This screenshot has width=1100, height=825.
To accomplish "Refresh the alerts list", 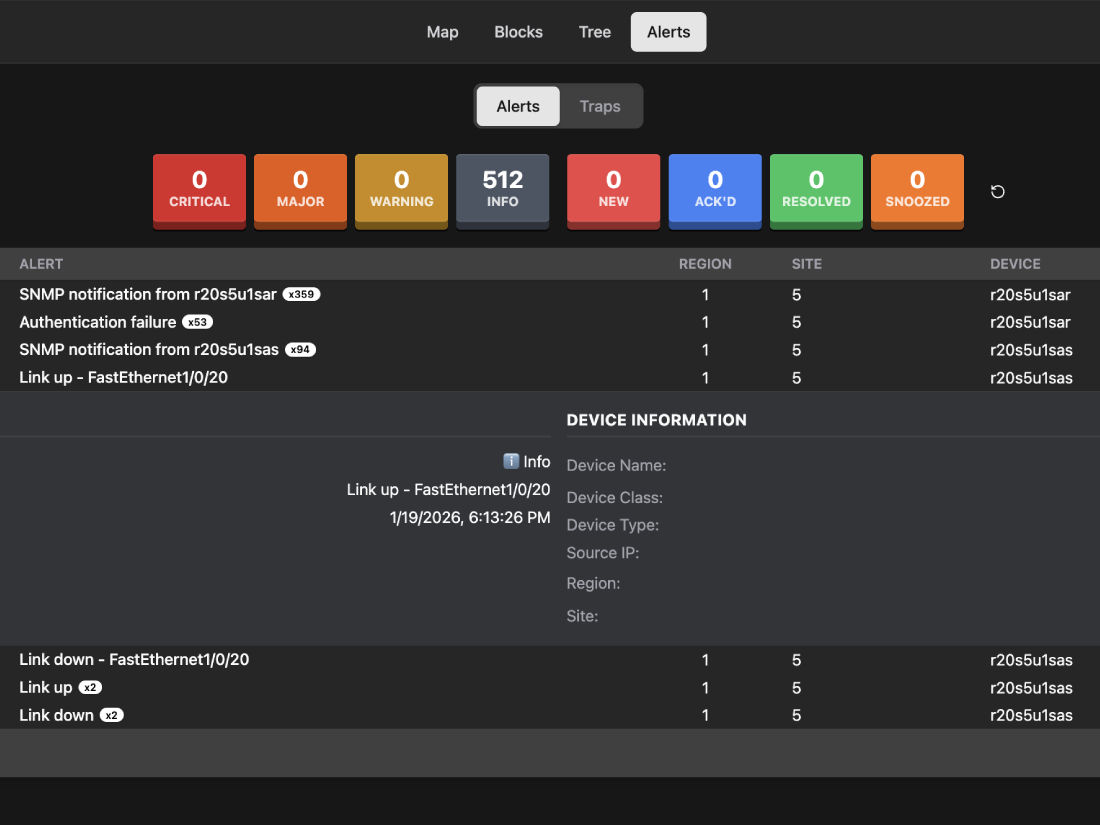I will coord(997,191).
